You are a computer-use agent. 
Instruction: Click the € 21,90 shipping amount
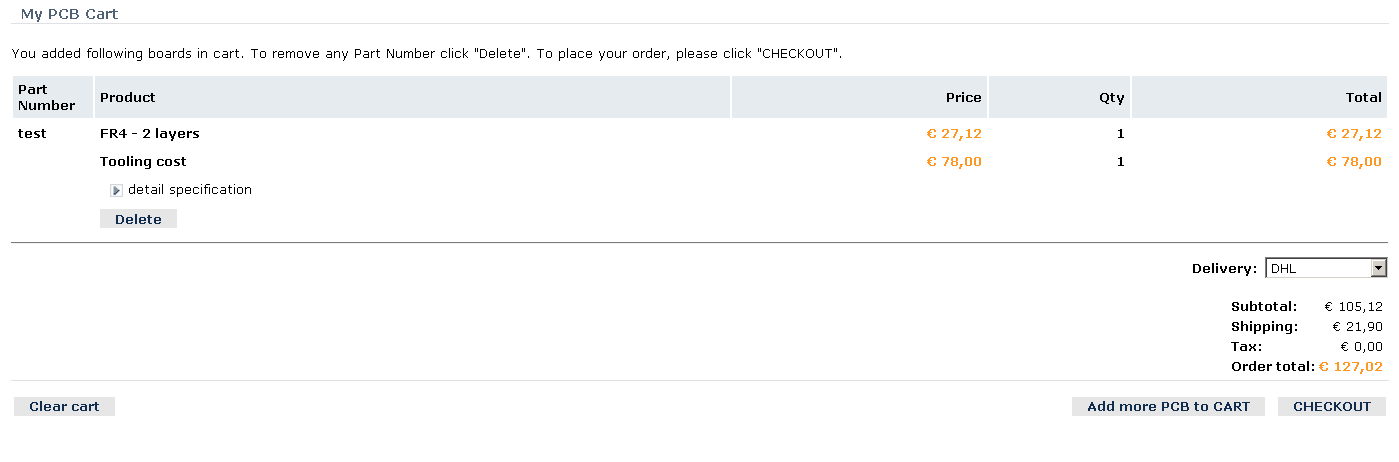[x=1357, y=327]
